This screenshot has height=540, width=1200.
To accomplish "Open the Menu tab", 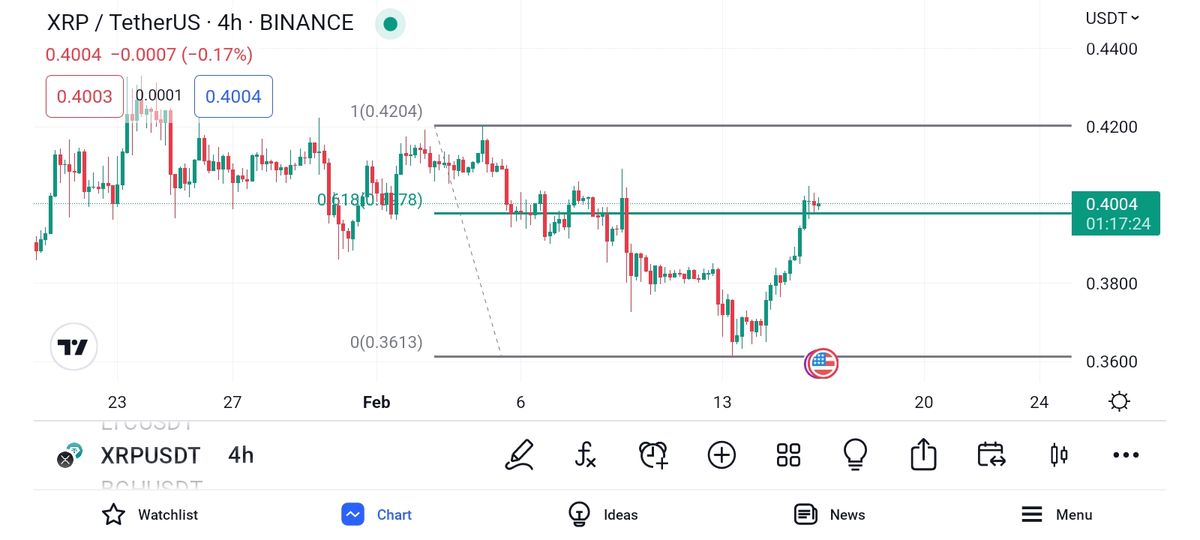I will [1056, 515].
